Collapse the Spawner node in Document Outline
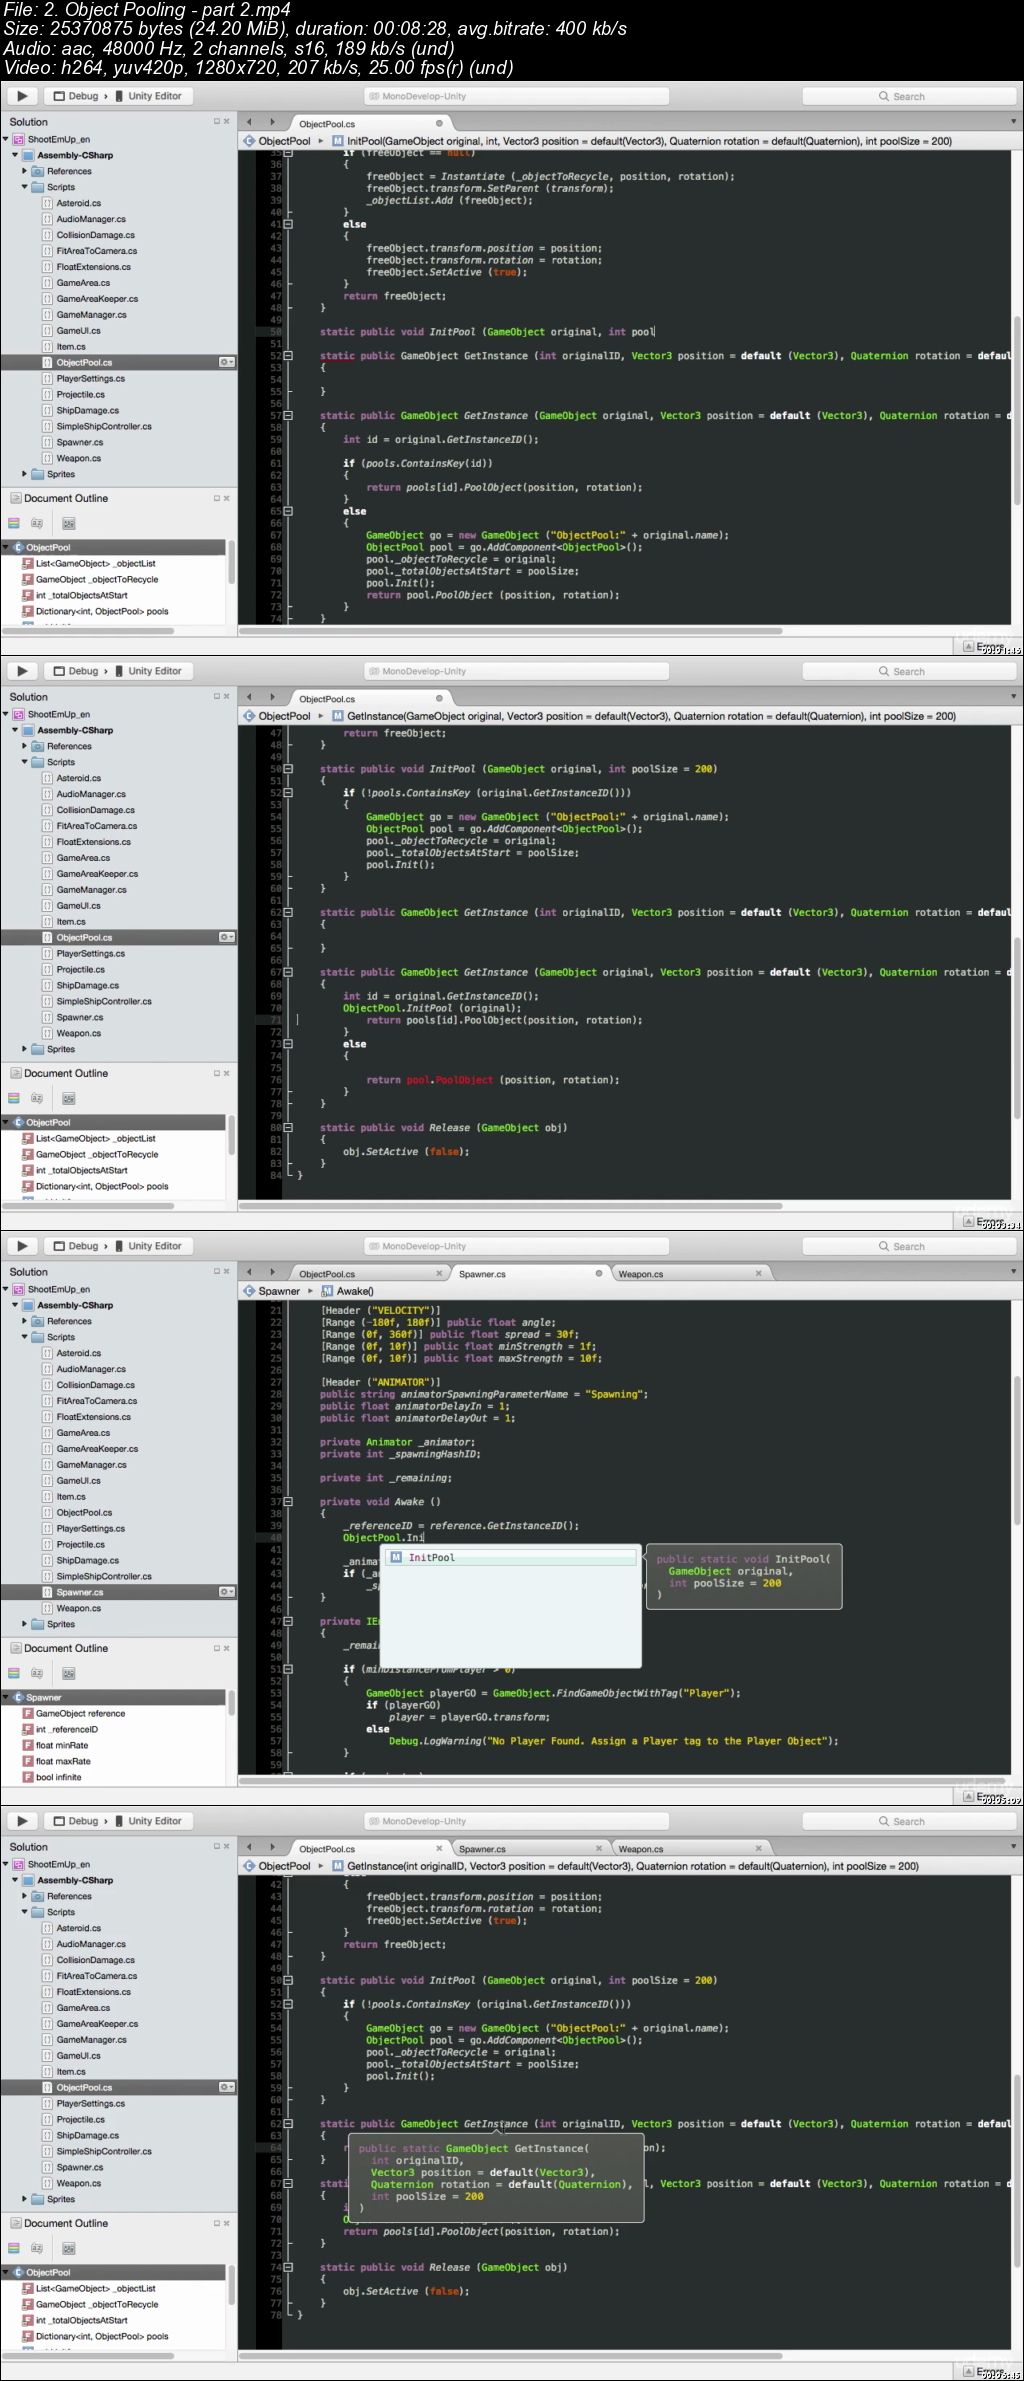 6,1697
